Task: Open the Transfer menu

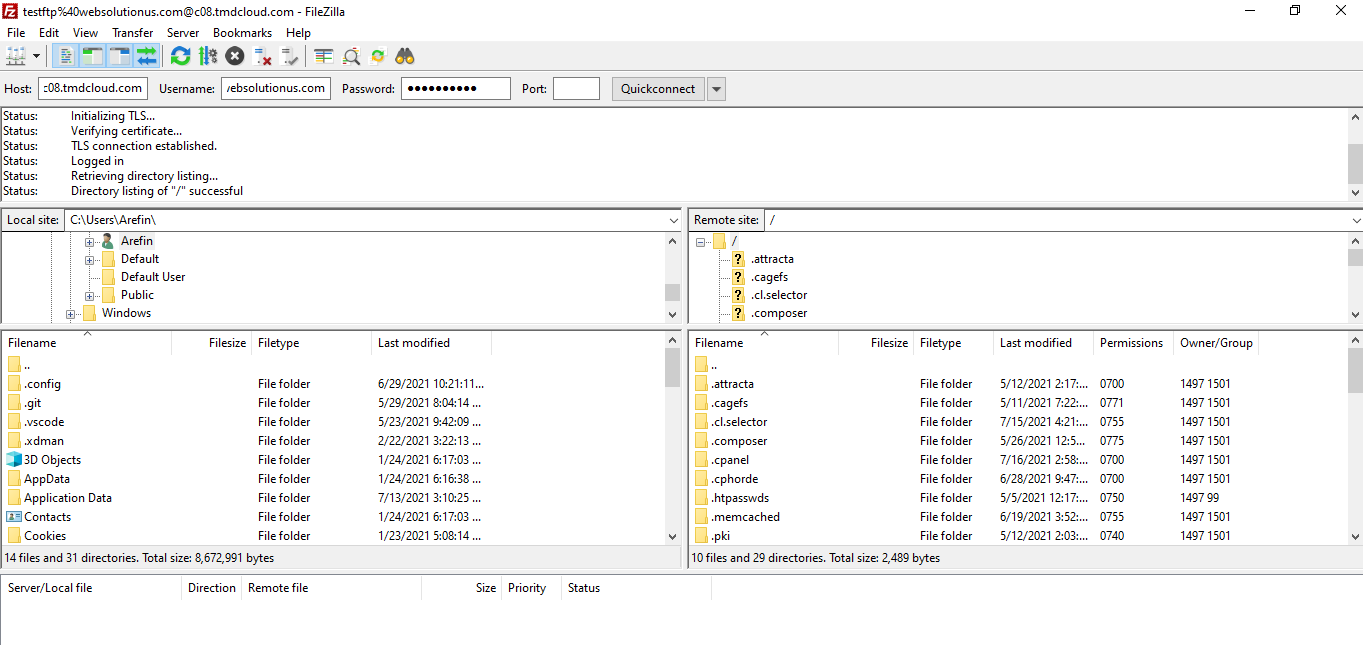Action: coord(132,33)
